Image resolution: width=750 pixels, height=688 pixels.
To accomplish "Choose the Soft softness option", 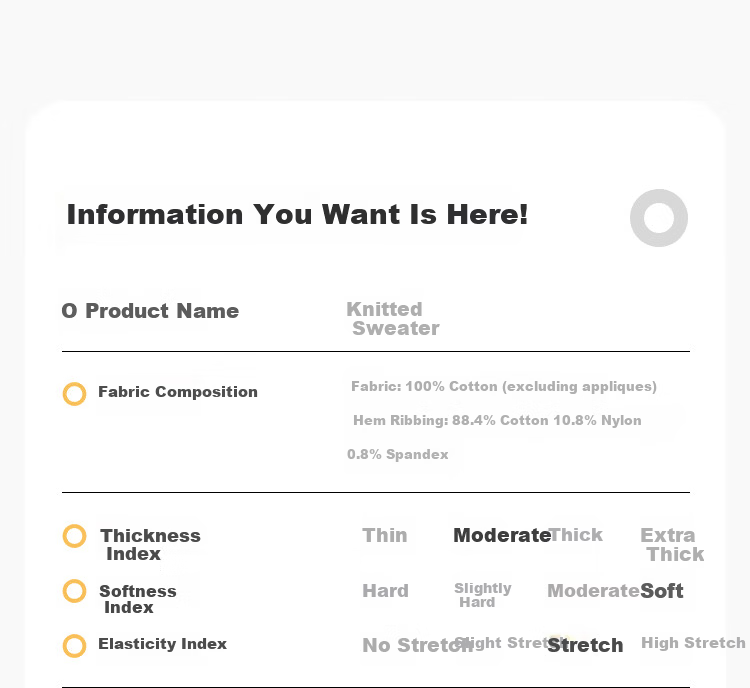I will [662, 591].
